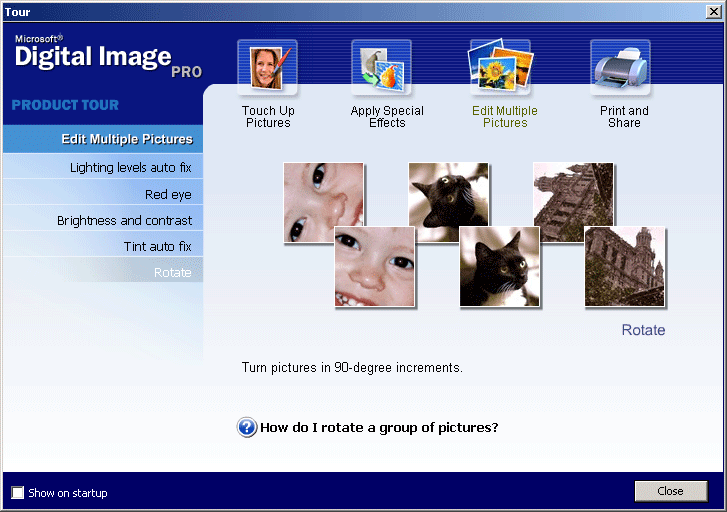Enable the Show on startup checkbox
The height and width of the screenshot is (512, 727).
tap(18, 493)
